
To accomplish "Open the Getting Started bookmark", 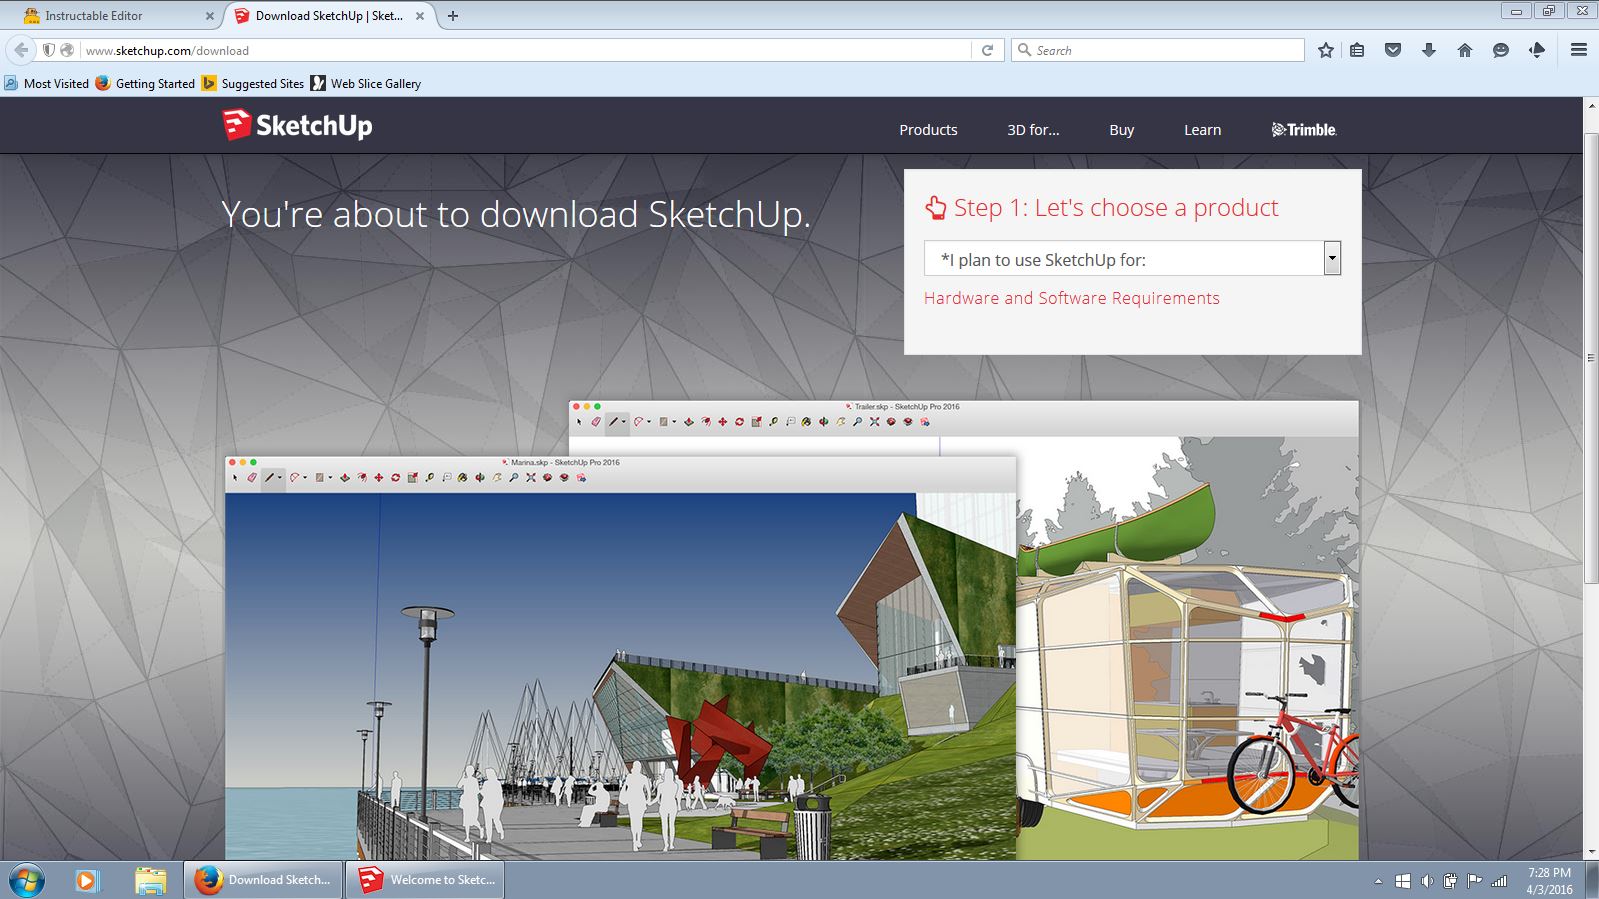I will click(x=145, y=84).
